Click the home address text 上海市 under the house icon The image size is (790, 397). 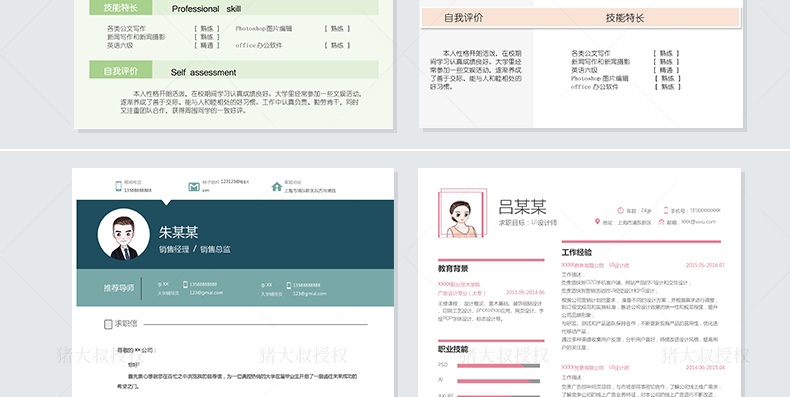(310, 191)
